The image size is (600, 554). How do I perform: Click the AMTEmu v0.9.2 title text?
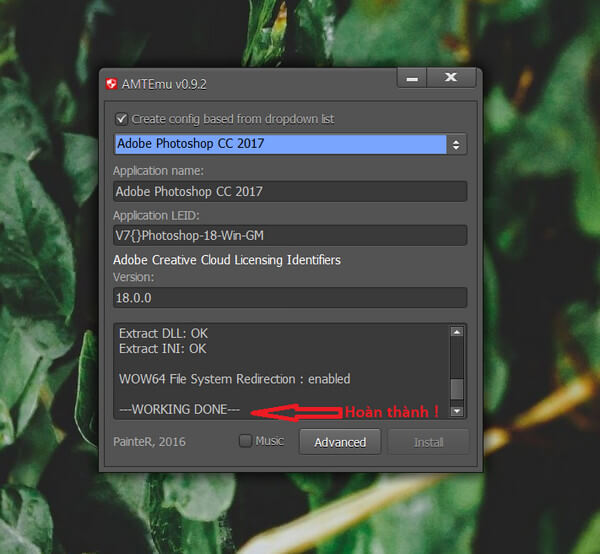click(x=164, y=84)
